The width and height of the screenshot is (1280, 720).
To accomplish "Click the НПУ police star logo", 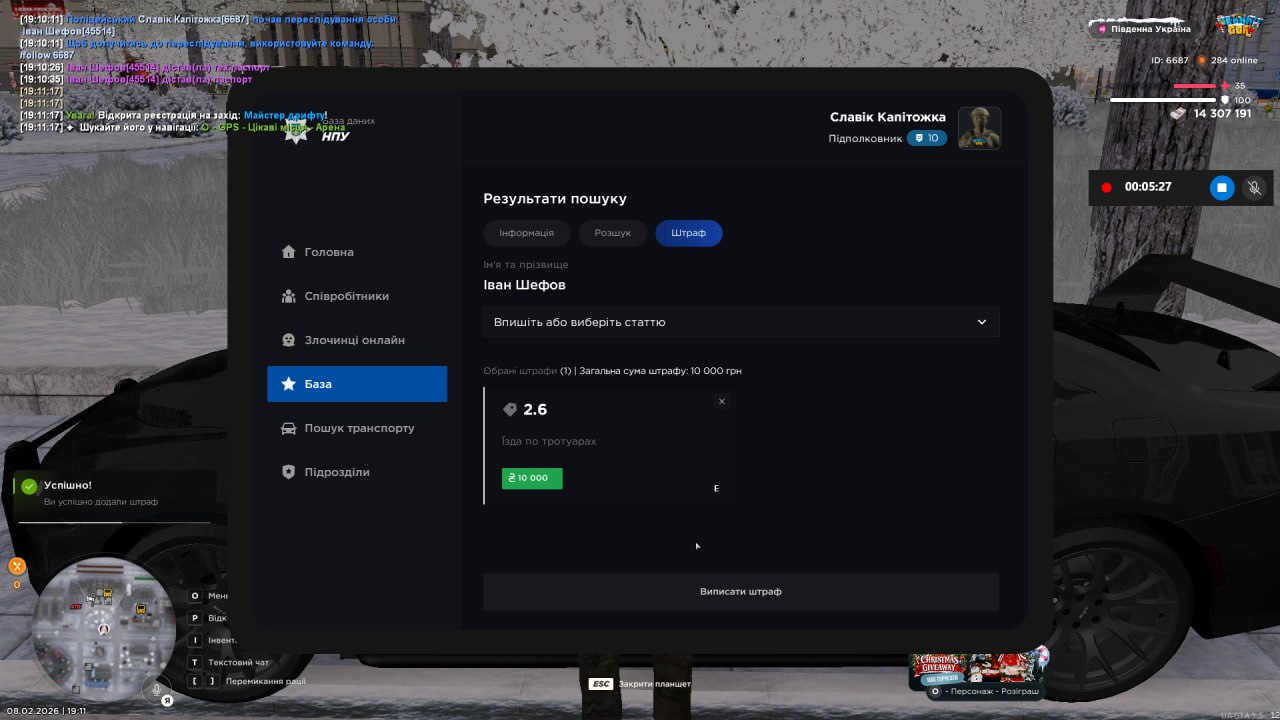I will tap(297, 132).
